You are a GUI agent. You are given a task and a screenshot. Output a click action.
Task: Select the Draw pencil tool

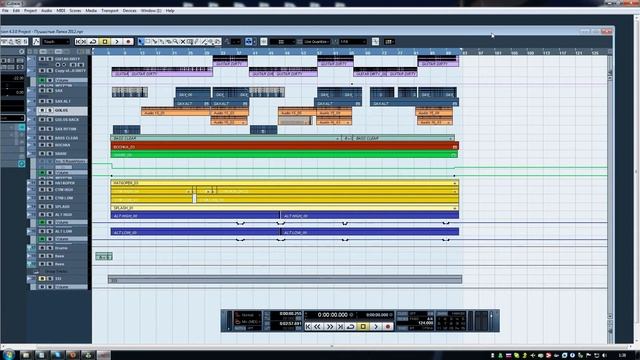tap(196, 42)
